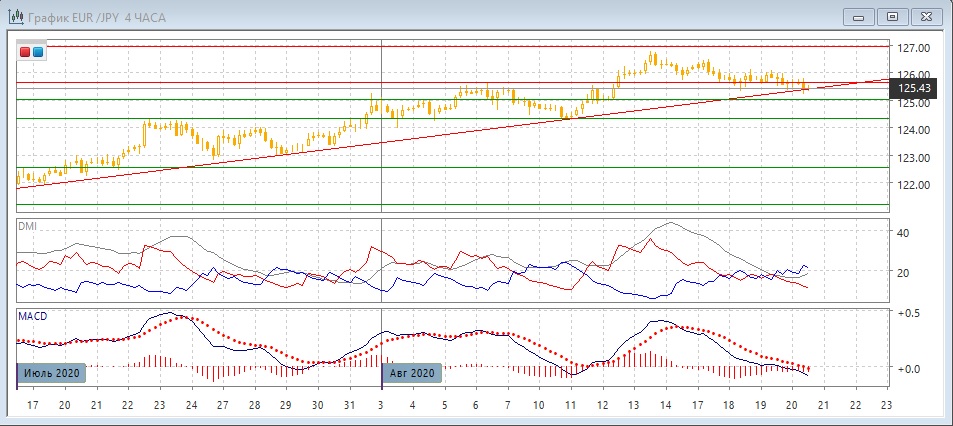Click the 127.00 price axis label

pos(914,47)
